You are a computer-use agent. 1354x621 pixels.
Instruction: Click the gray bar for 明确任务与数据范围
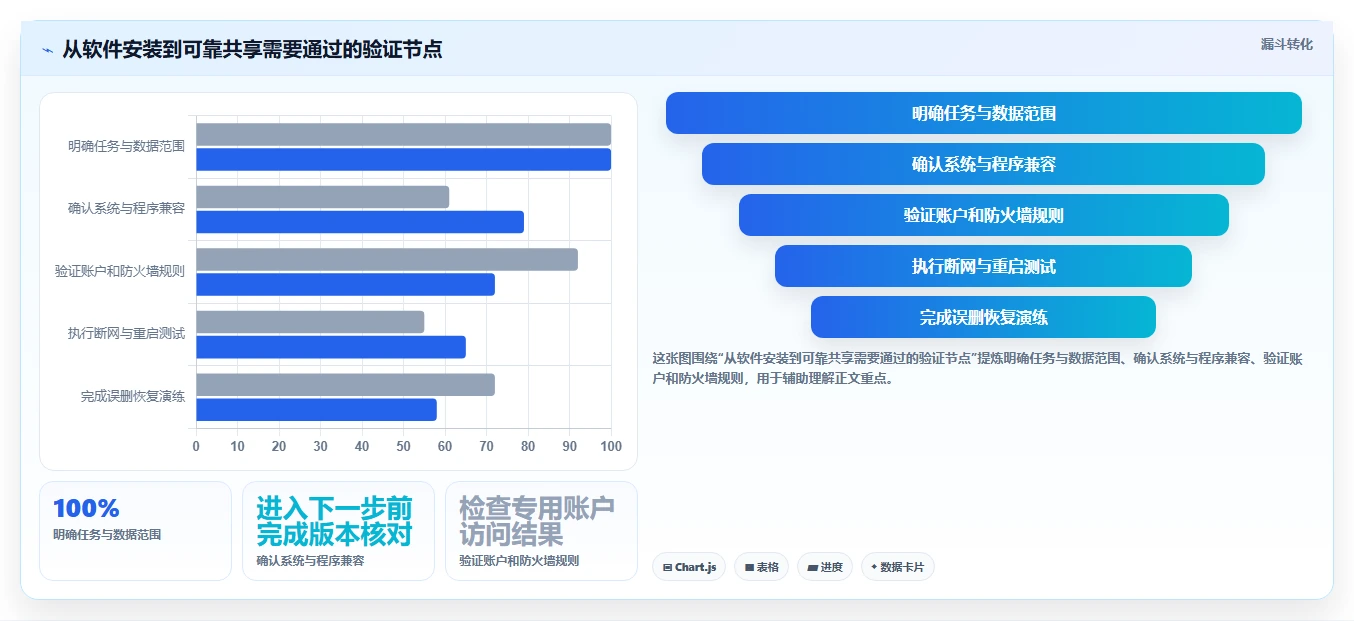point(403,134)
